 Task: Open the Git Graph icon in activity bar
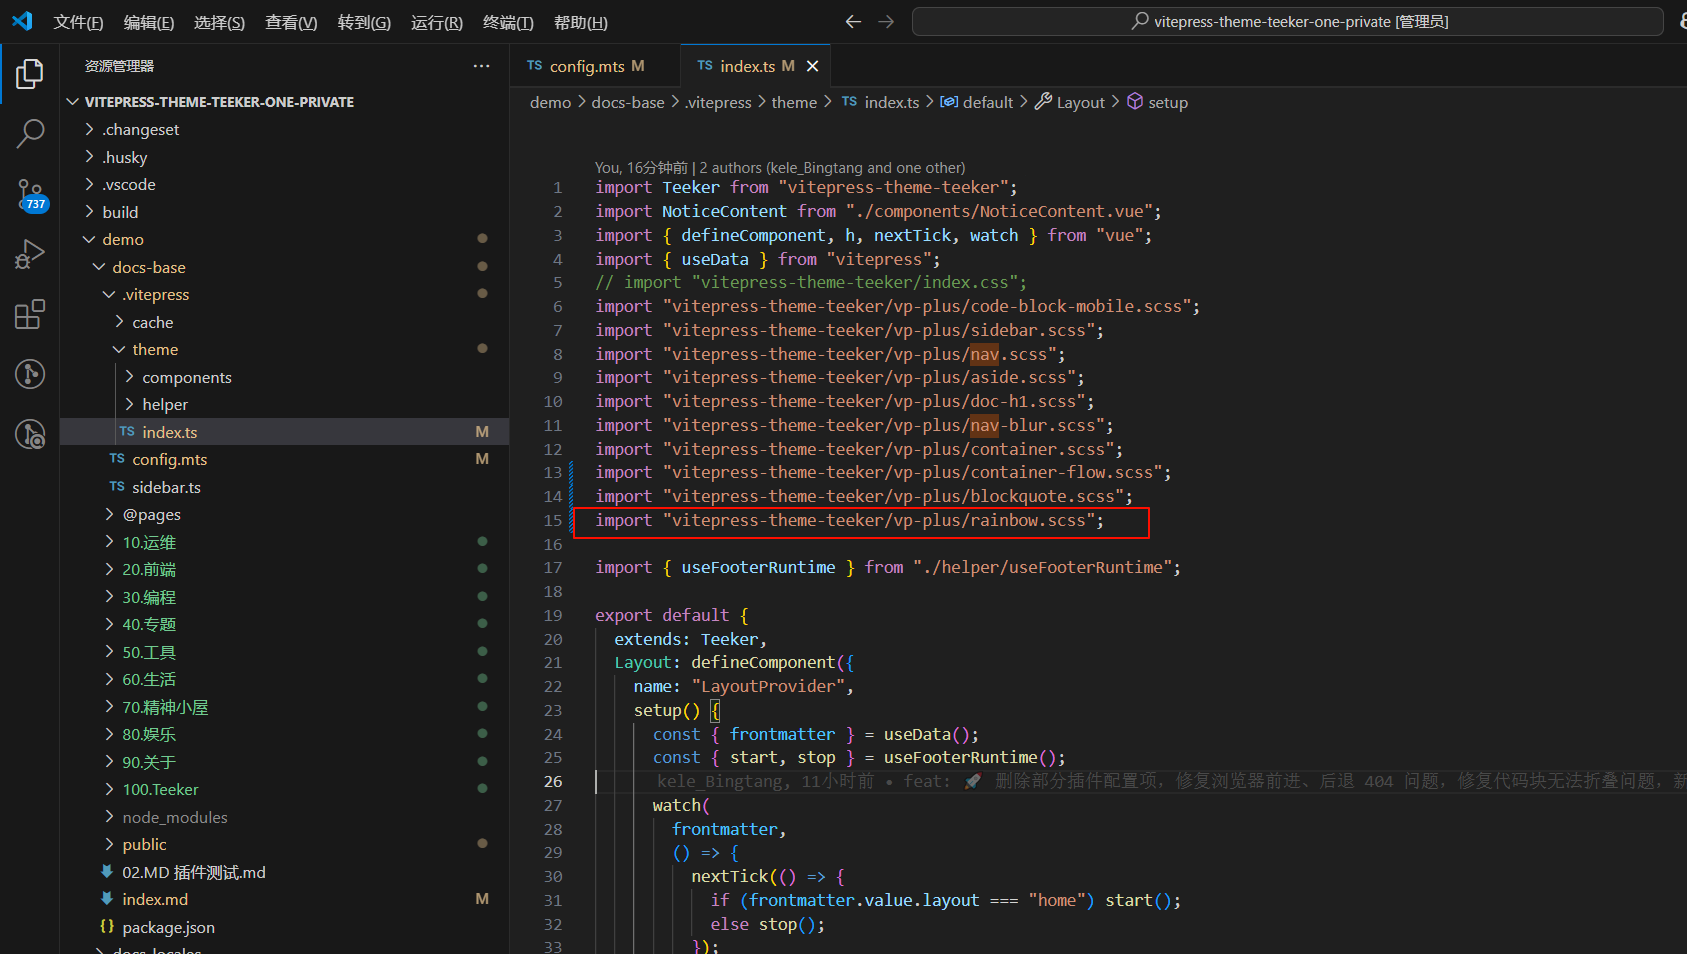pos(30,374)
